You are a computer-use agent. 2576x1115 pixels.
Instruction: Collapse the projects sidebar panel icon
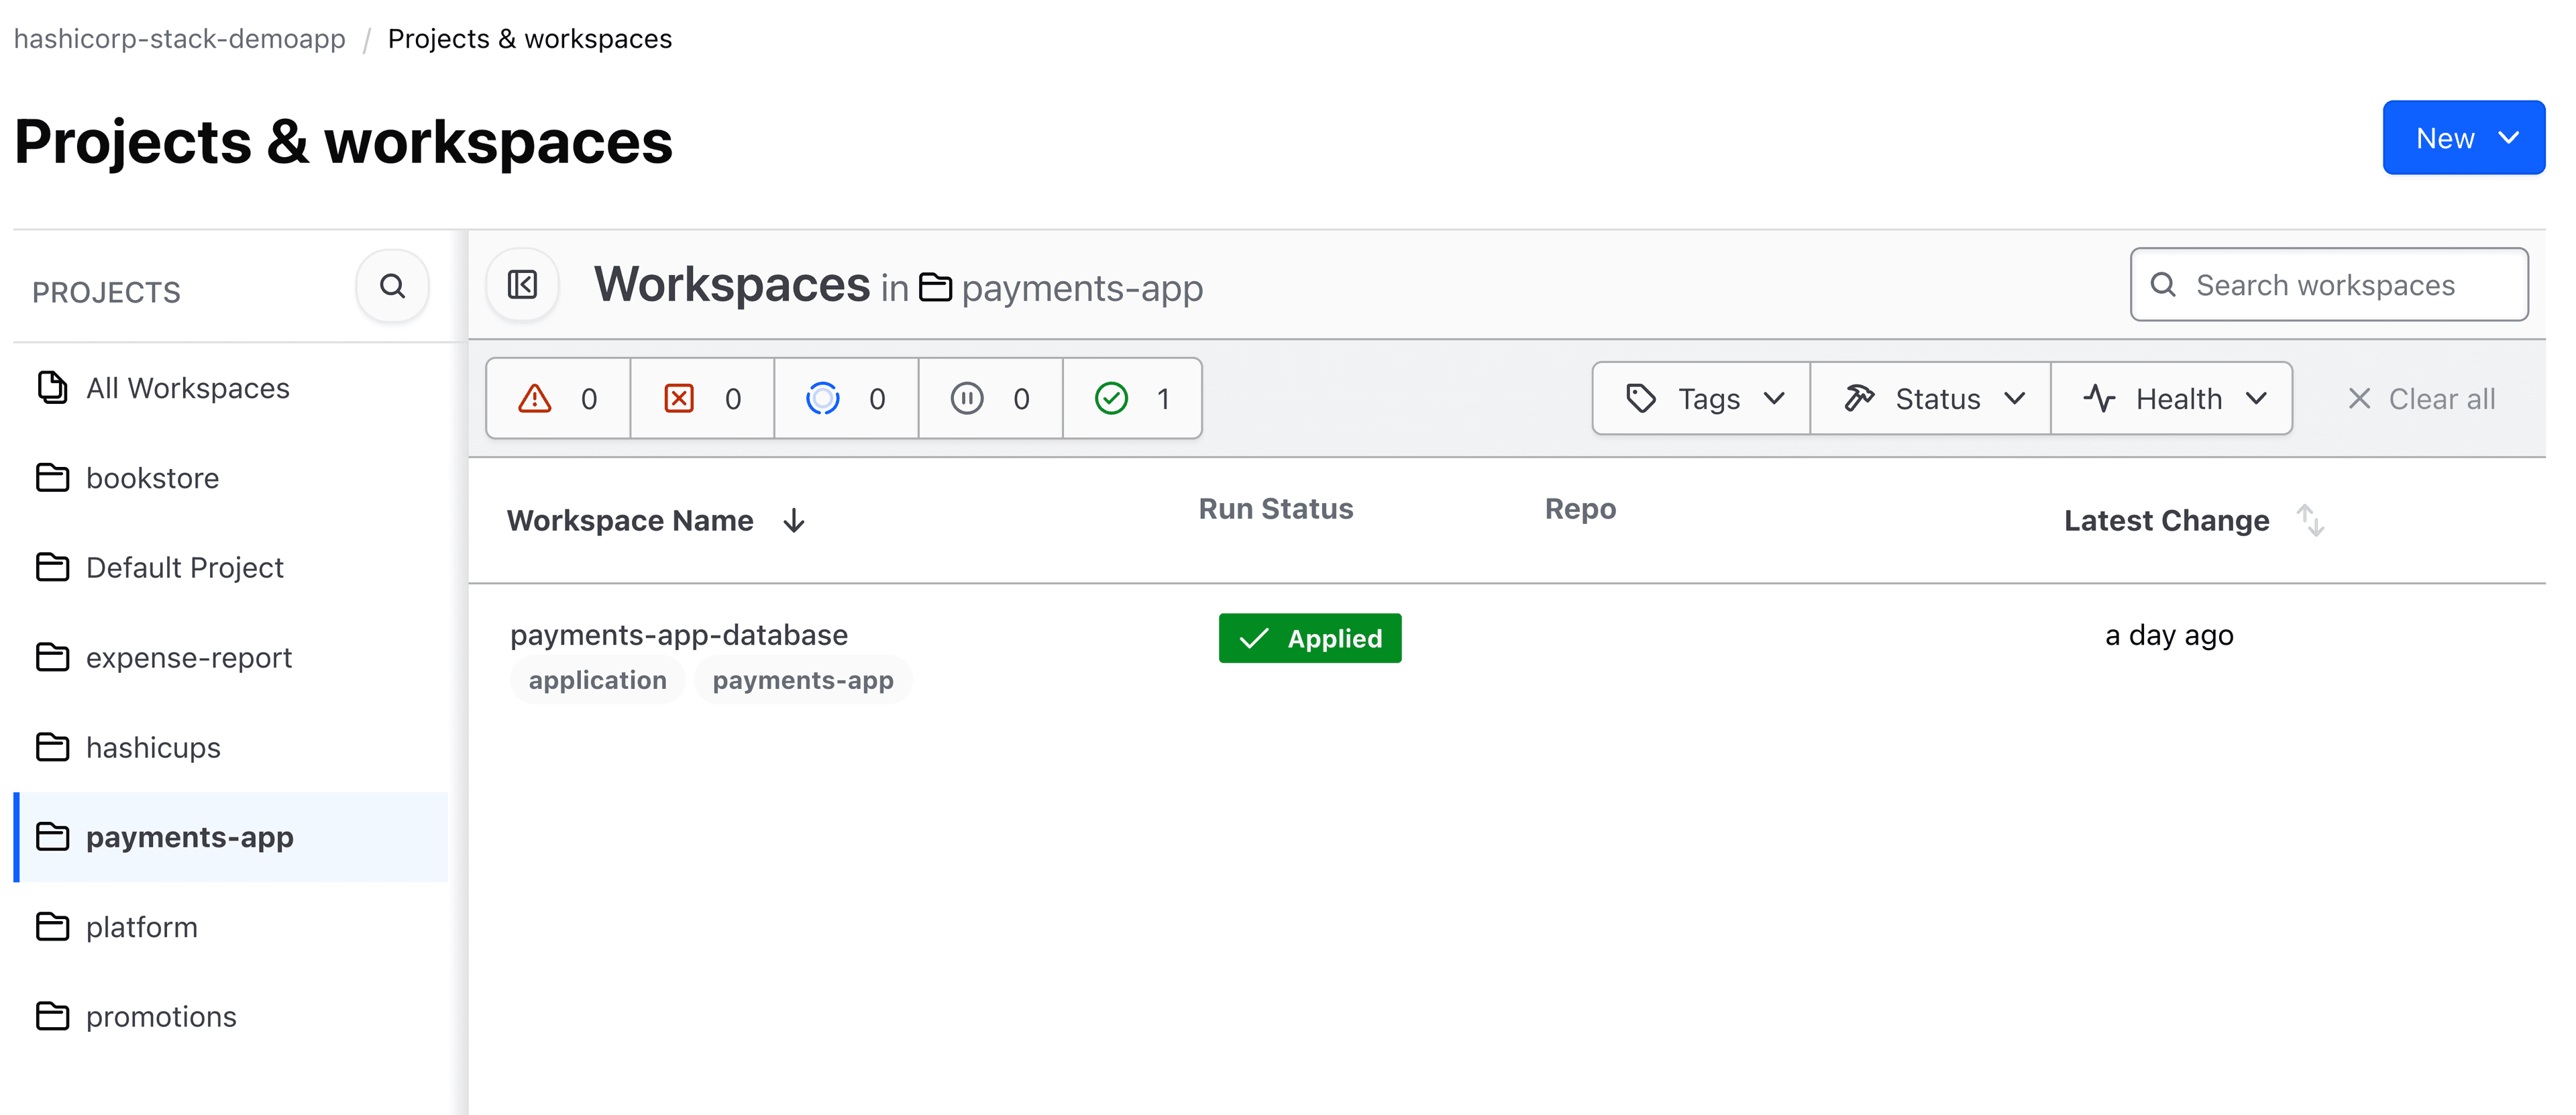tap(522, 285)
